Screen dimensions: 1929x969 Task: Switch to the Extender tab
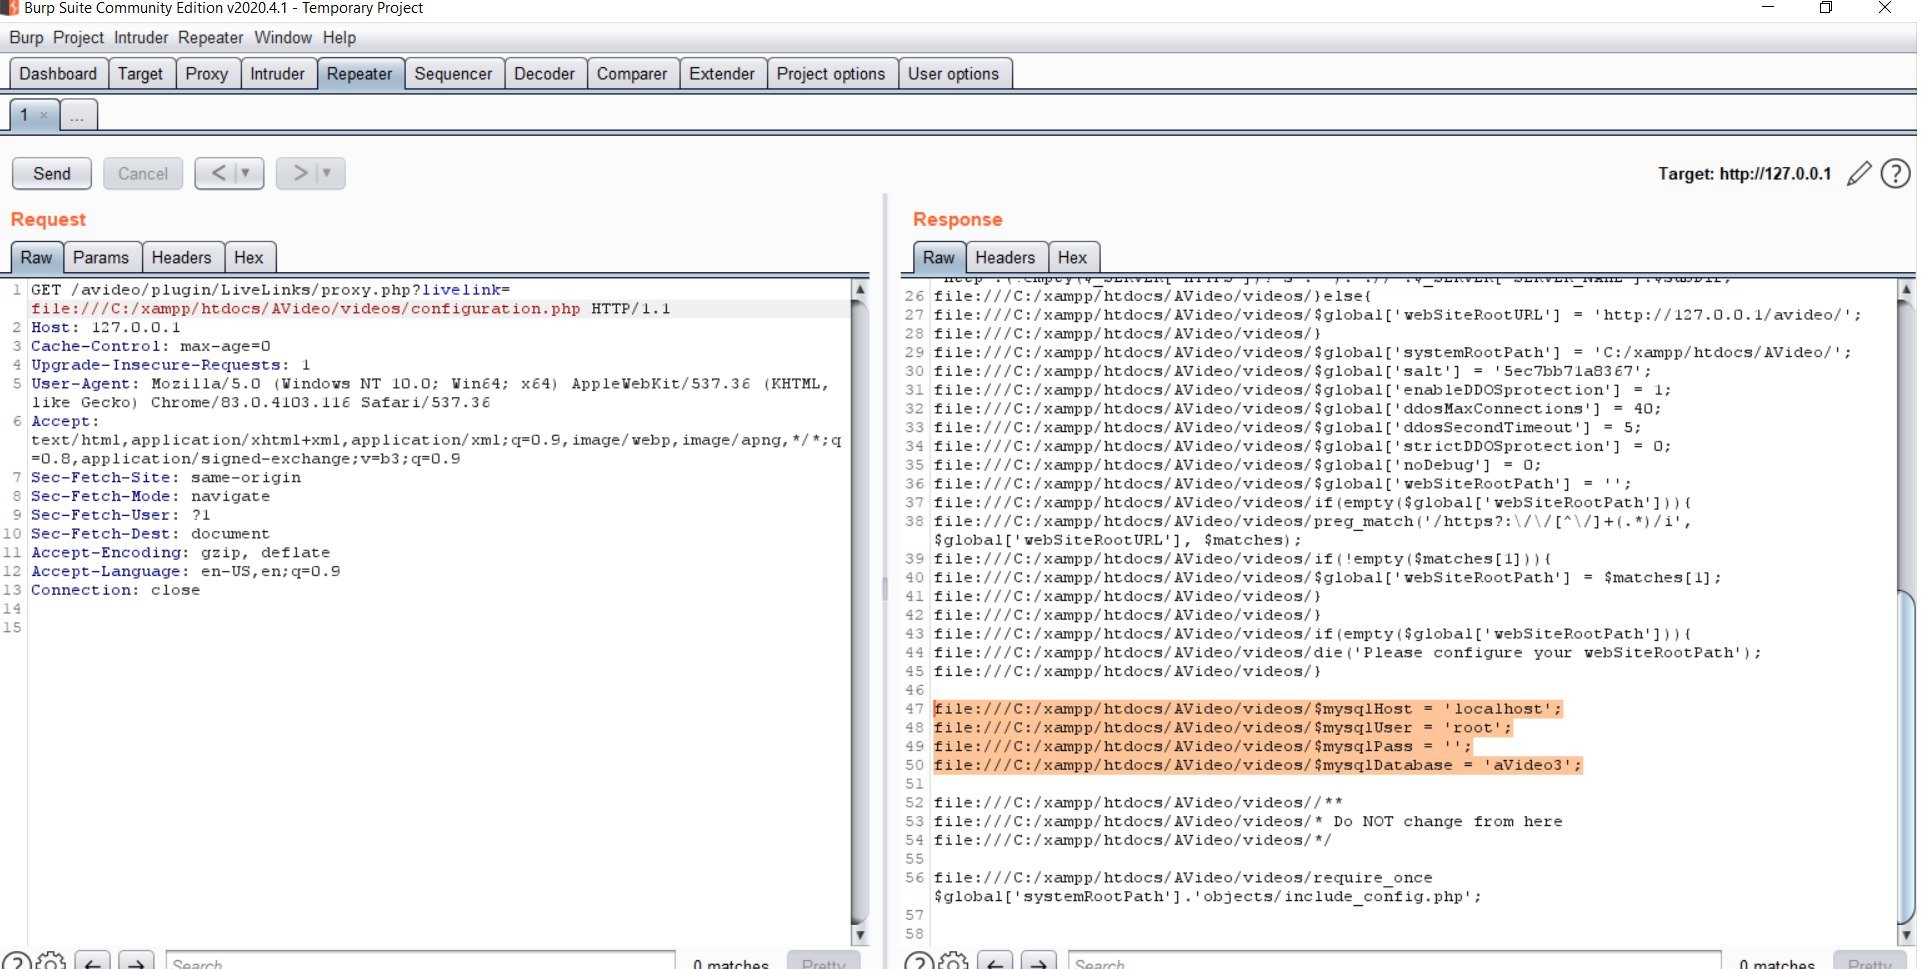pyautogui.click(x=722, y=74)
